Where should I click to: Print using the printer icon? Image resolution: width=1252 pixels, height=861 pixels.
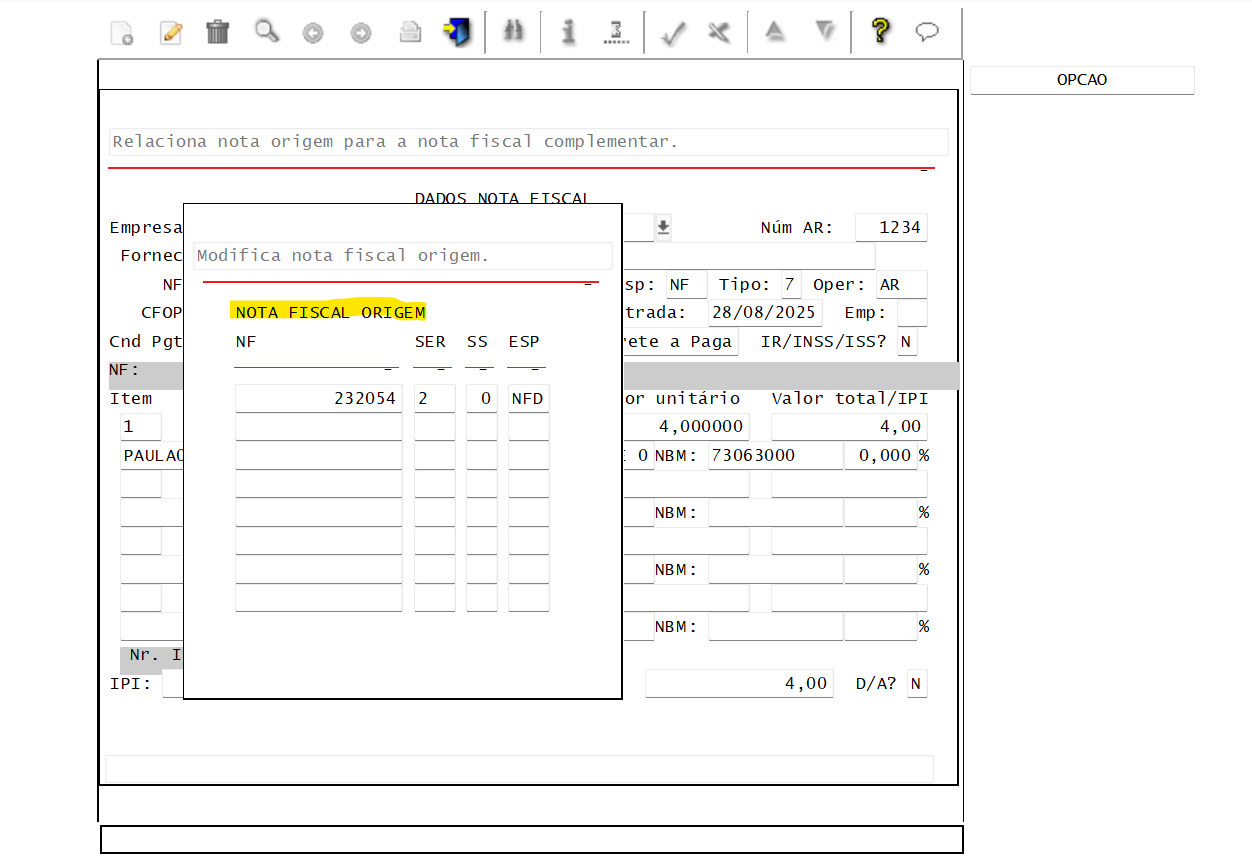pos(409,32)
